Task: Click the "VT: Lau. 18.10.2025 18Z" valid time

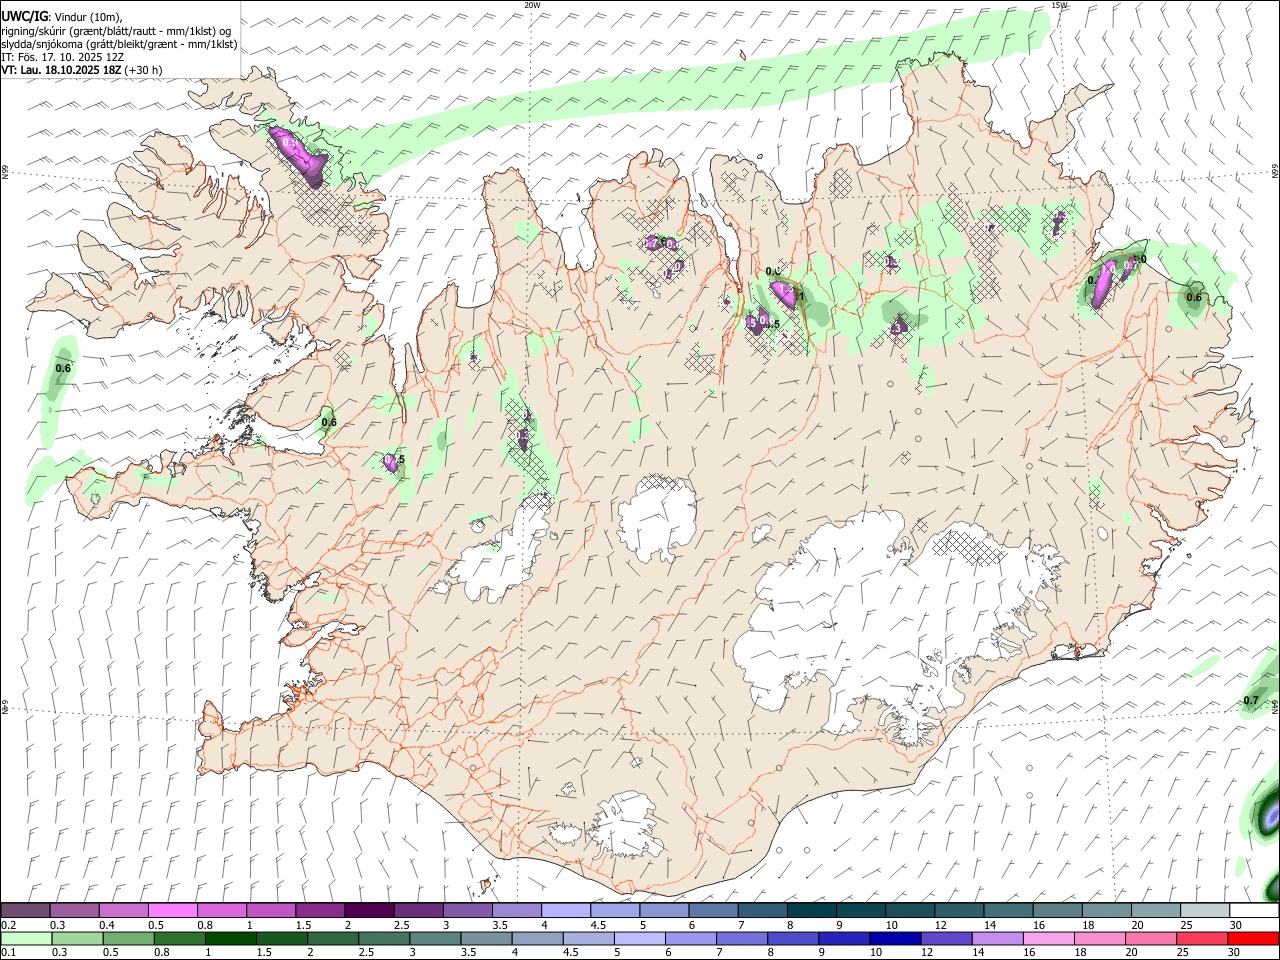Action: pyautogui.click(x=62, y=70)
